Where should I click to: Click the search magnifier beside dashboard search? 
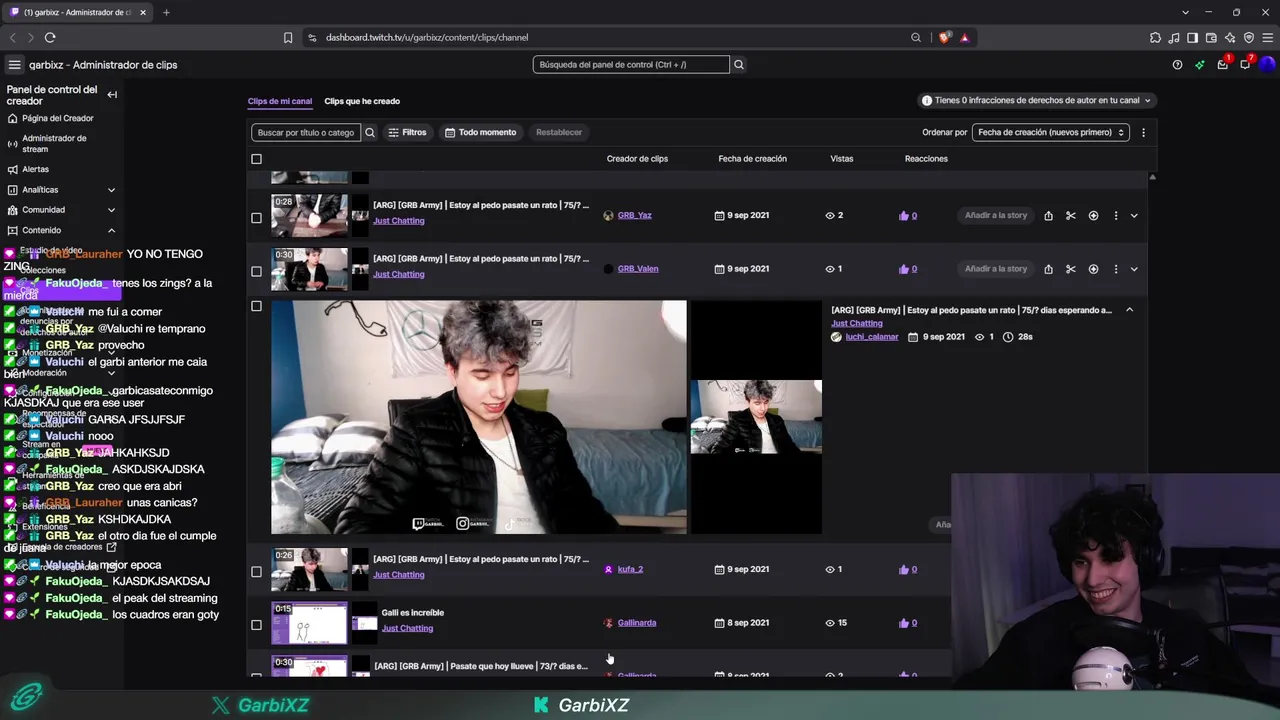pos(739,65)
